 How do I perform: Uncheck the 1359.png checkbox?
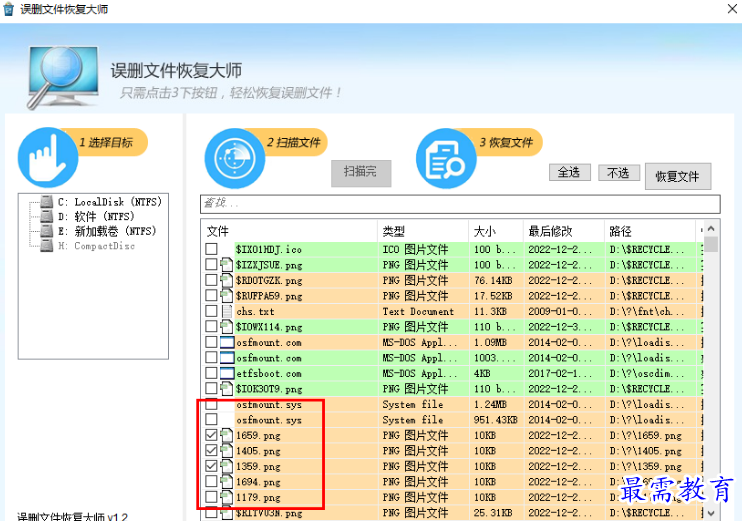point(212,466)
